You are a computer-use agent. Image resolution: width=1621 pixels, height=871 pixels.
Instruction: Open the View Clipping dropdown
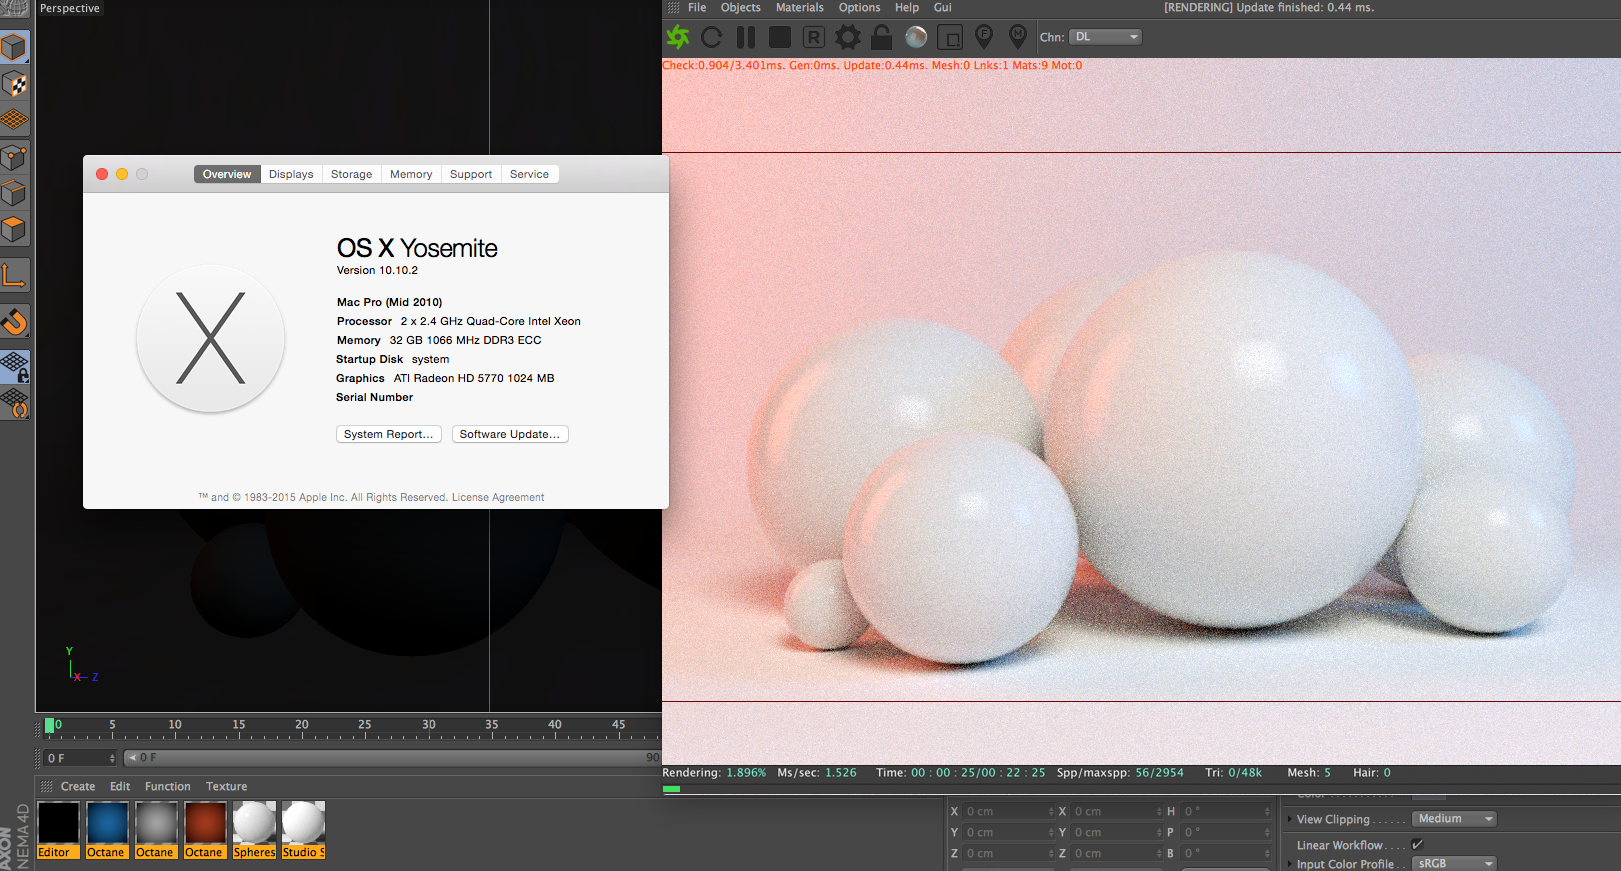(x=1454, y=819)
